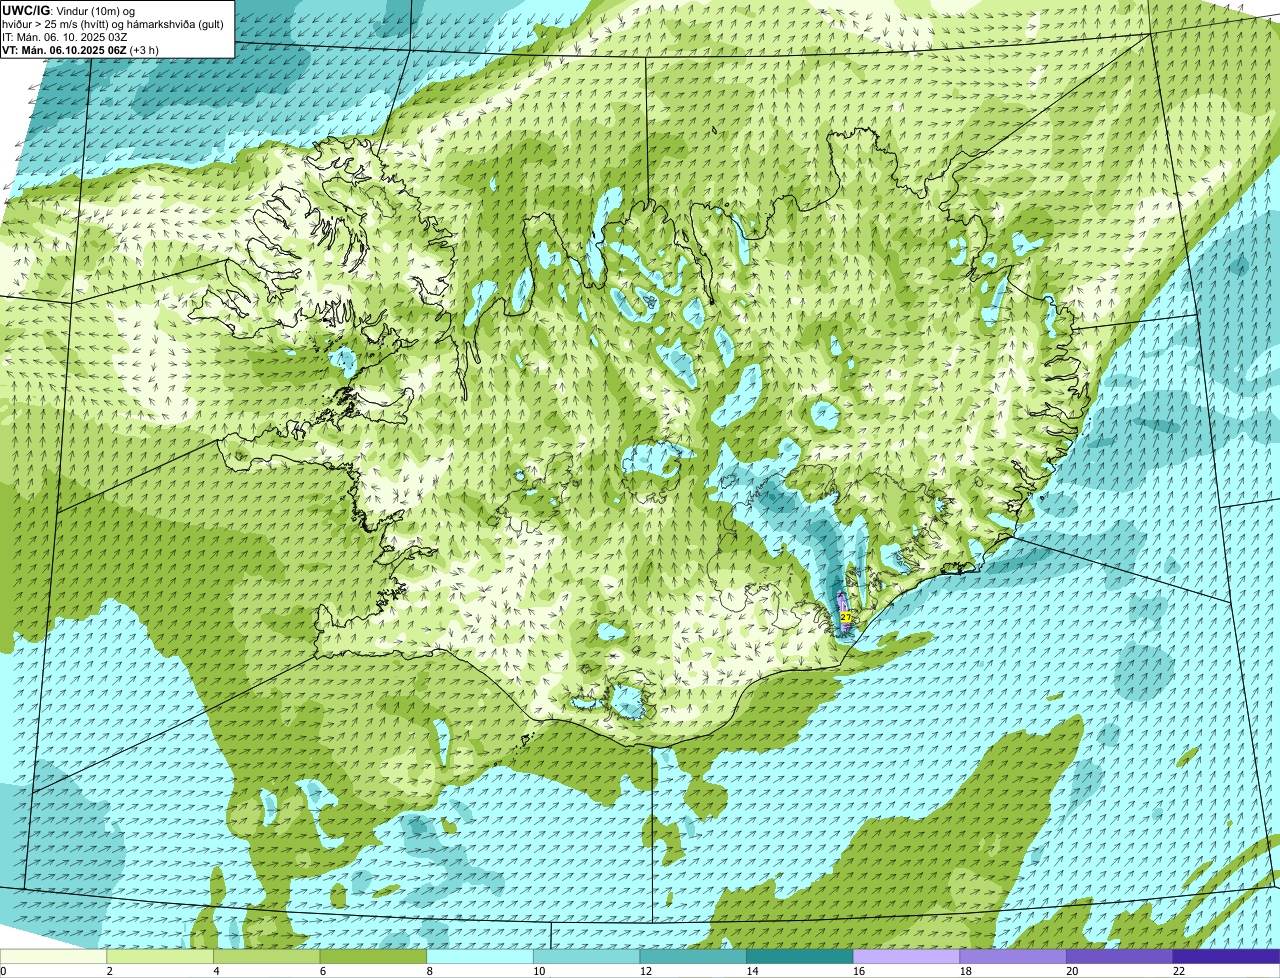This screenshot has width=1280, height=978.
Task: Click the legend scale label '18'
Action: (965, 971)
